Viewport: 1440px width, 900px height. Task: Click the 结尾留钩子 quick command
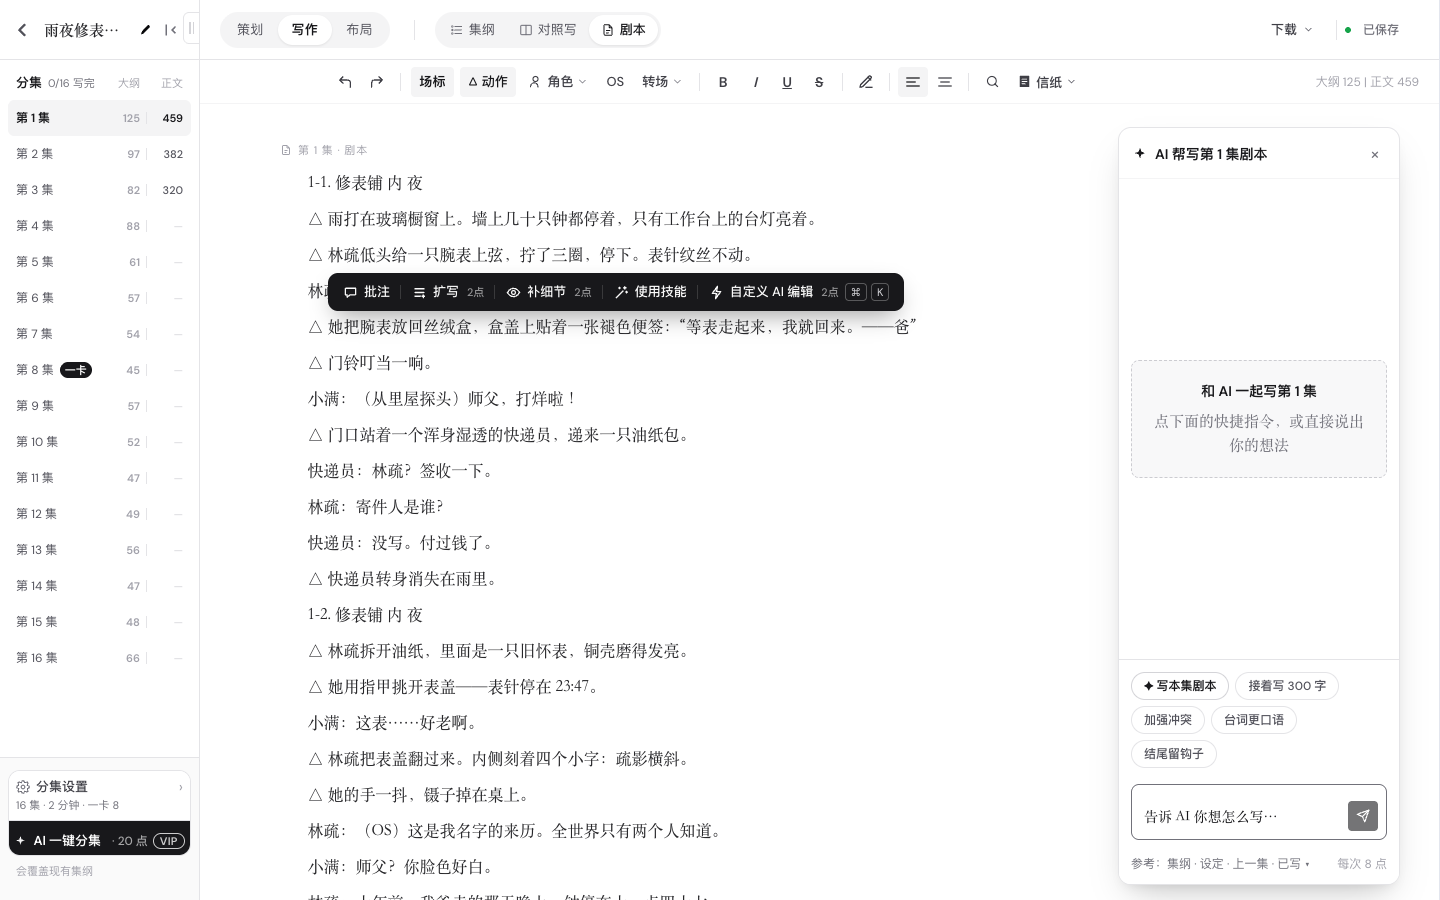(1174, 754)
